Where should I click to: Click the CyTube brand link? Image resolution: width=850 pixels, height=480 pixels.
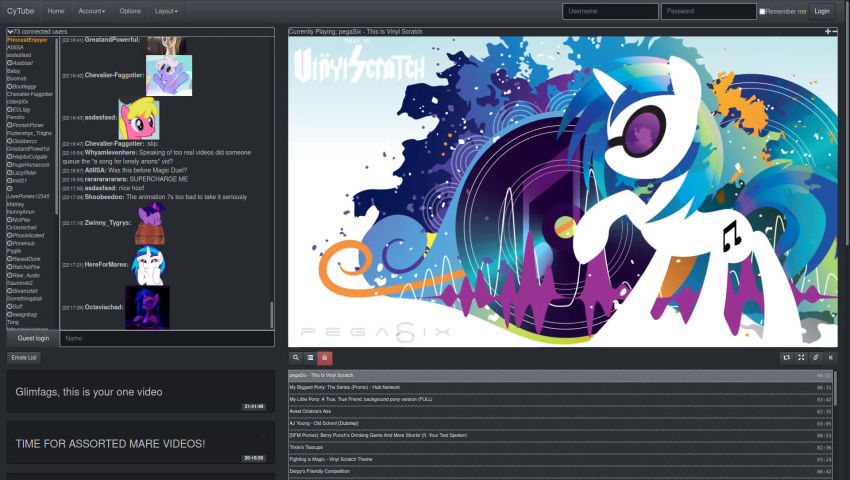coord(21,11)
